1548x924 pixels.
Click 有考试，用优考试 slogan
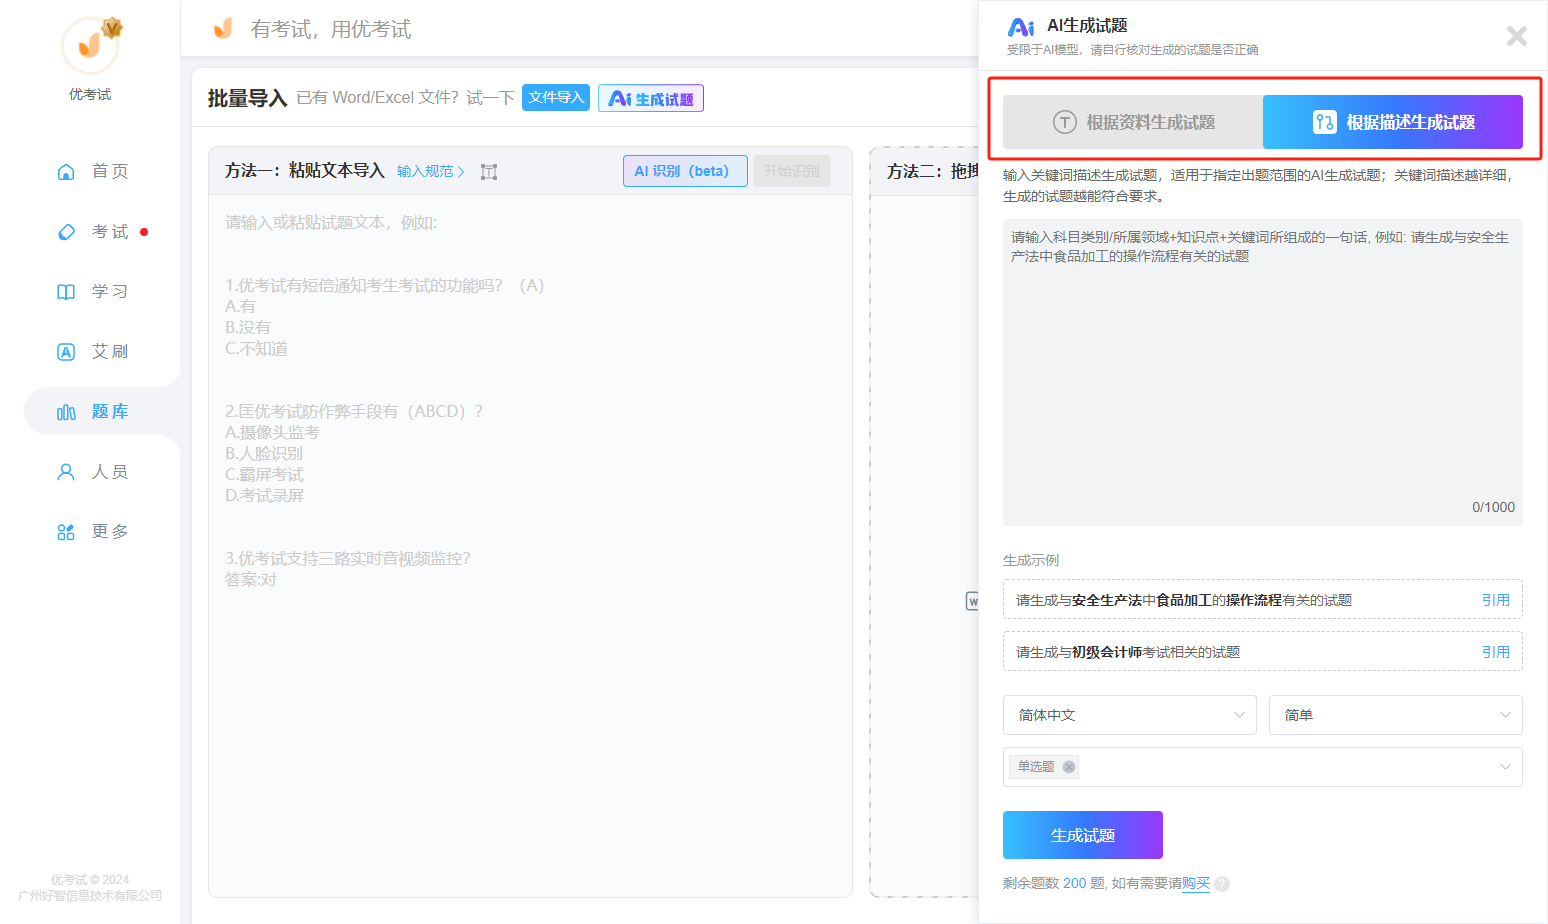(331, 29)
